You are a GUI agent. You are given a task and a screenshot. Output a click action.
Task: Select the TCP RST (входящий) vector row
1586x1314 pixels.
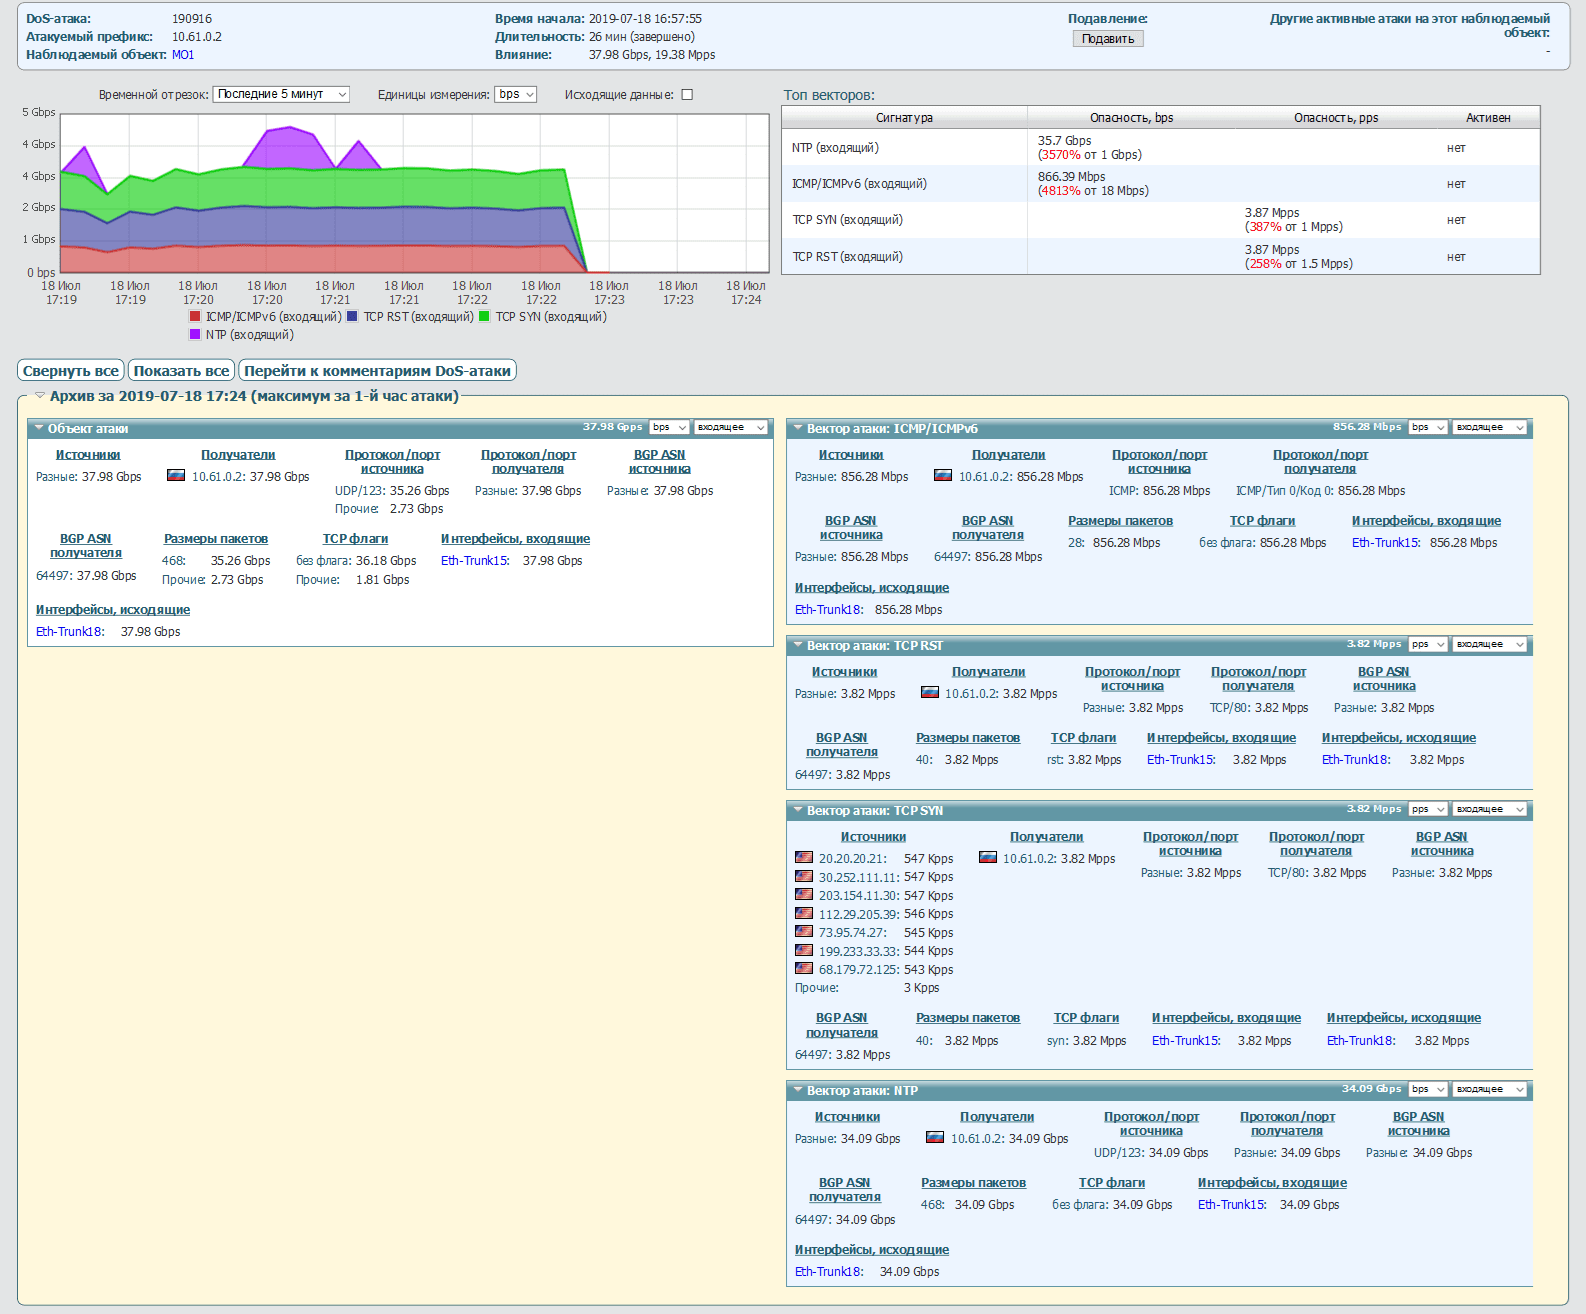tap(1161, 256)
